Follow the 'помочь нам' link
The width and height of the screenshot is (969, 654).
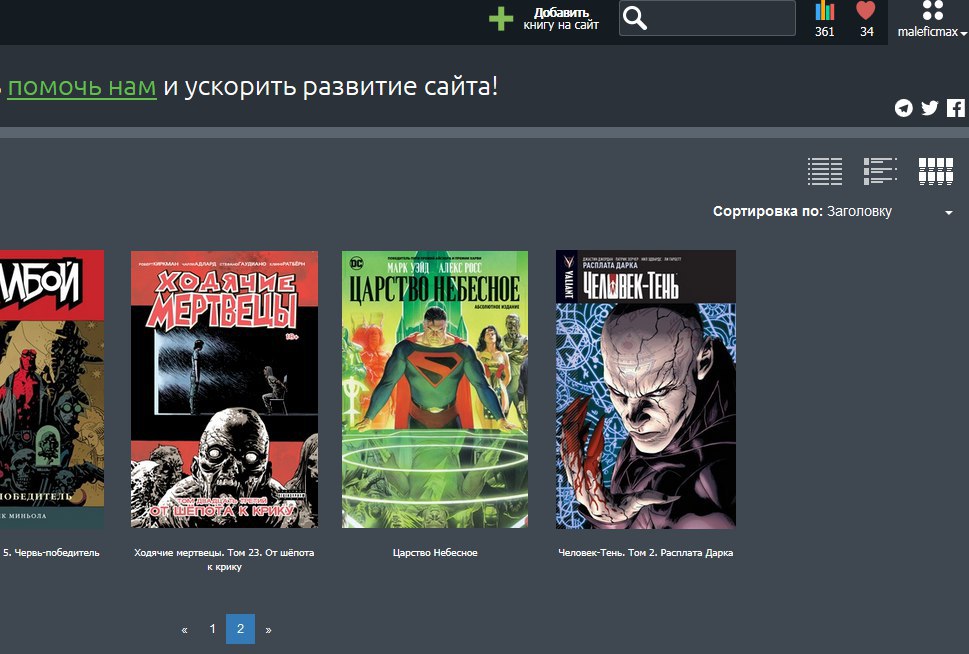(x=82, y=87)
